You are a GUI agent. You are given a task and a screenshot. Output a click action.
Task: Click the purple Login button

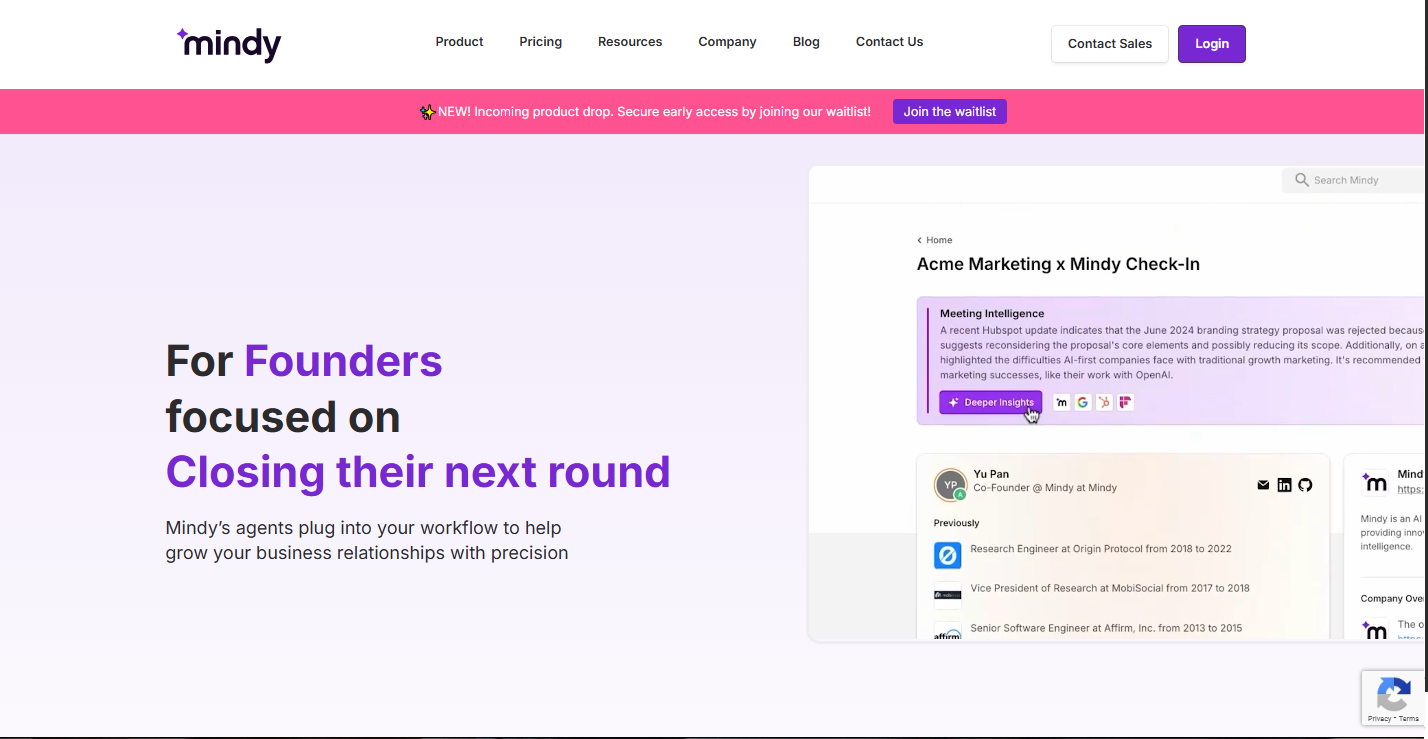[x=1212, y=44]
